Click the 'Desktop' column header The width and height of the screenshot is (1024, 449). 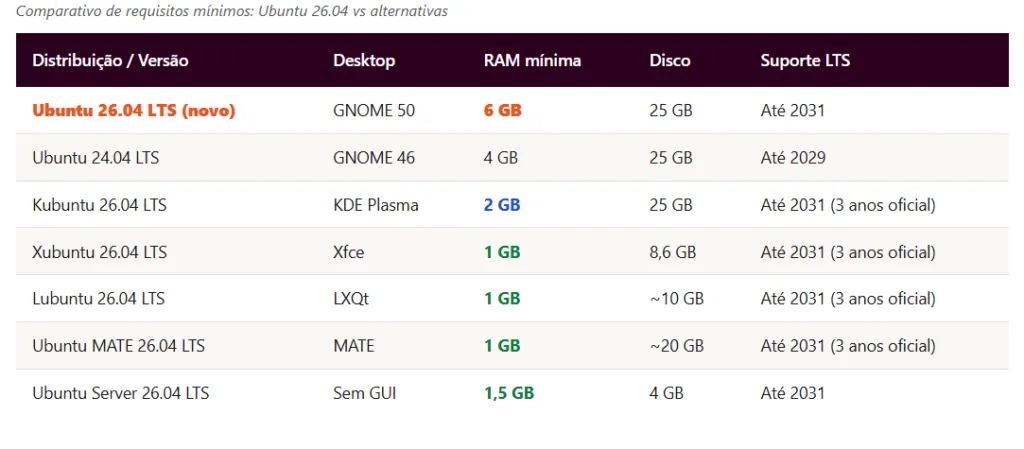(364, 60)
